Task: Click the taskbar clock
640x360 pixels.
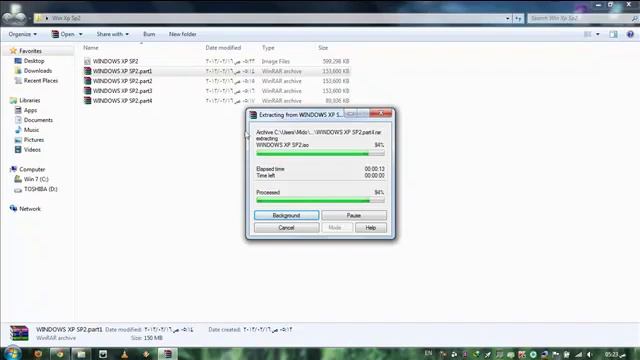Action: 615,354
